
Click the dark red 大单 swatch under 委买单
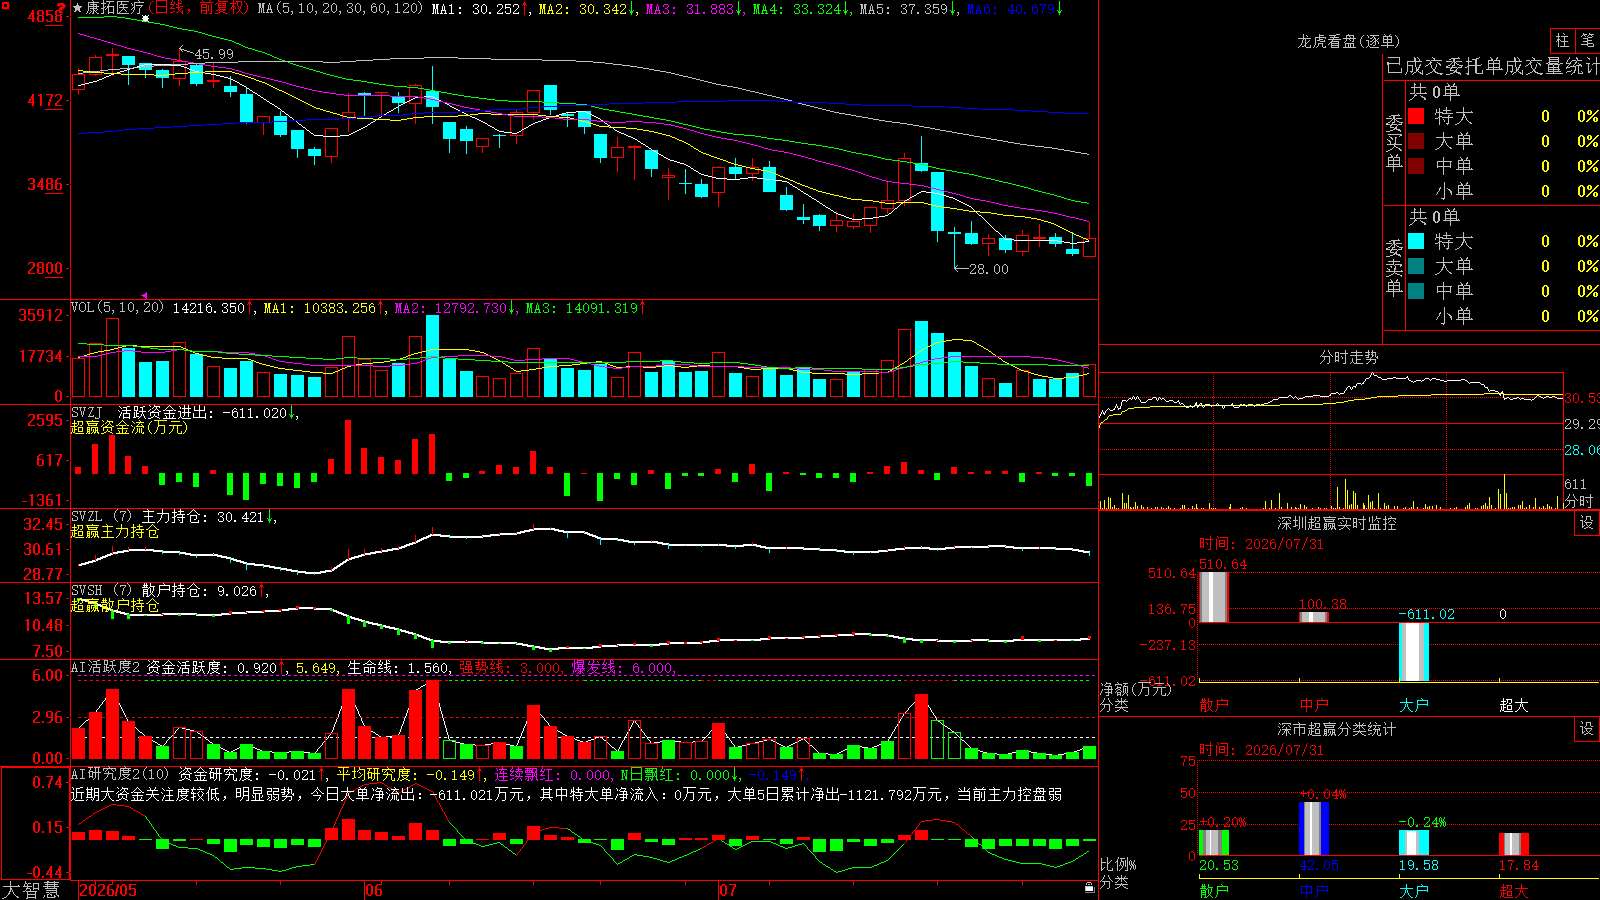pyautogui.click(x=1416, y=141)
